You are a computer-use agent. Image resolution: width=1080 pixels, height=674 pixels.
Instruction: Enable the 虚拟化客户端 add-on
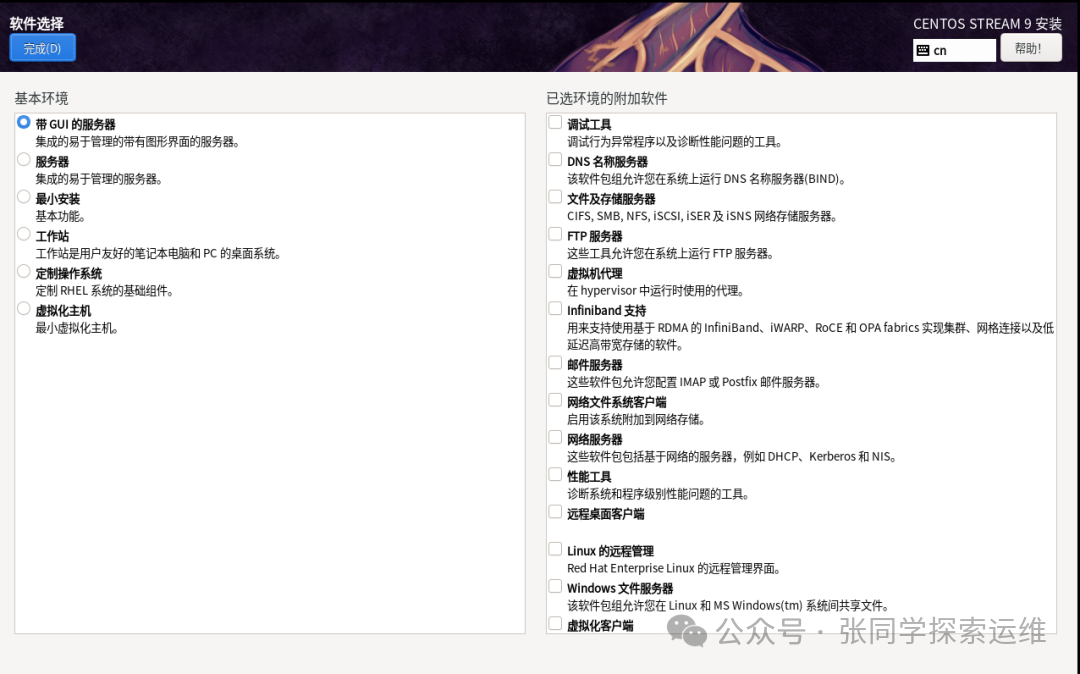pos(556,623)
